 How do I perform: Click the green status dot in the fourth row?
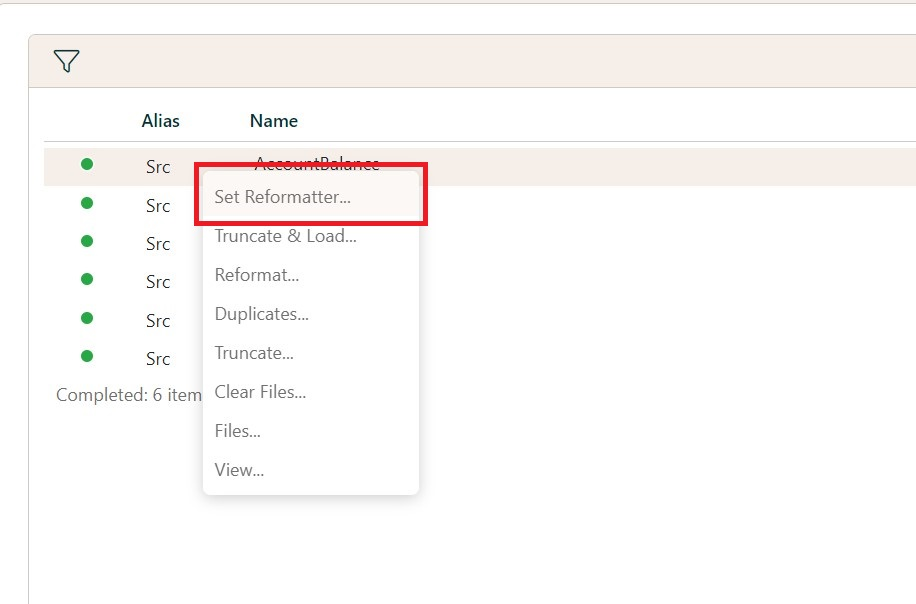tap(87, 279)
